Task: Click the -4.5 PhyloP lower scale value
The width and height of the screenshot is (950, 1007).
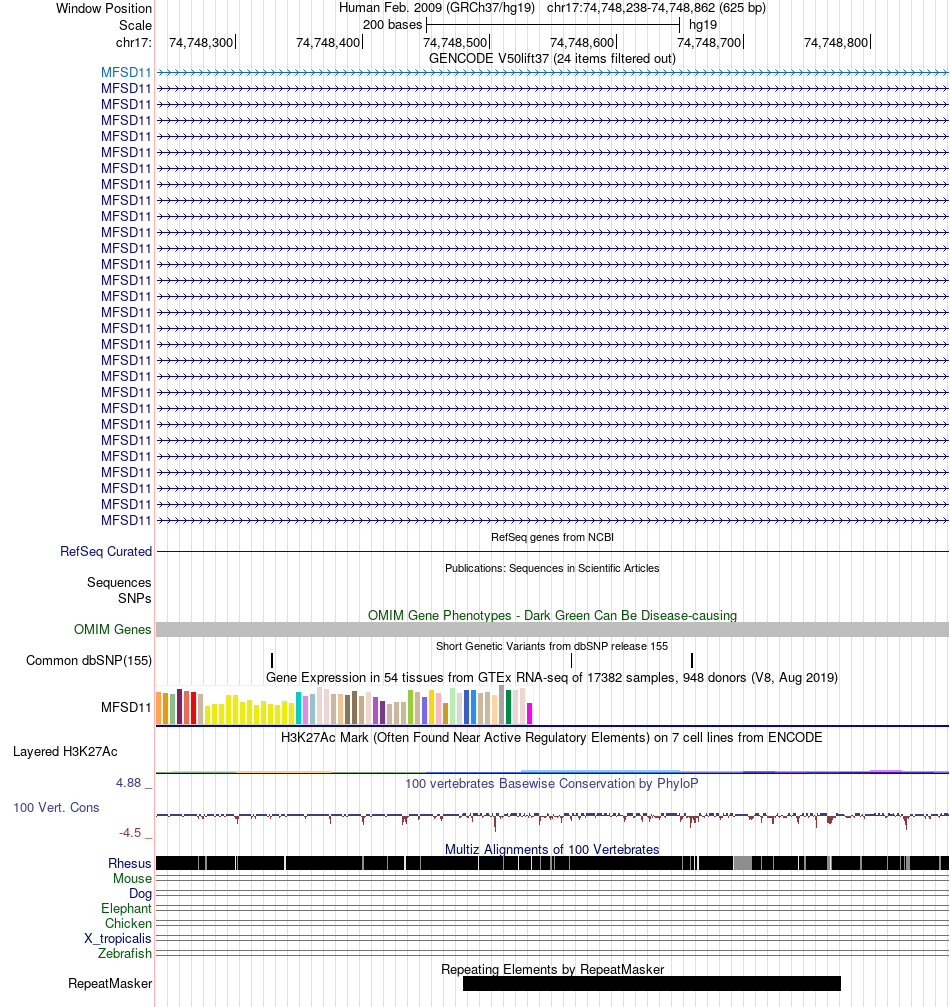Action: 130,833
